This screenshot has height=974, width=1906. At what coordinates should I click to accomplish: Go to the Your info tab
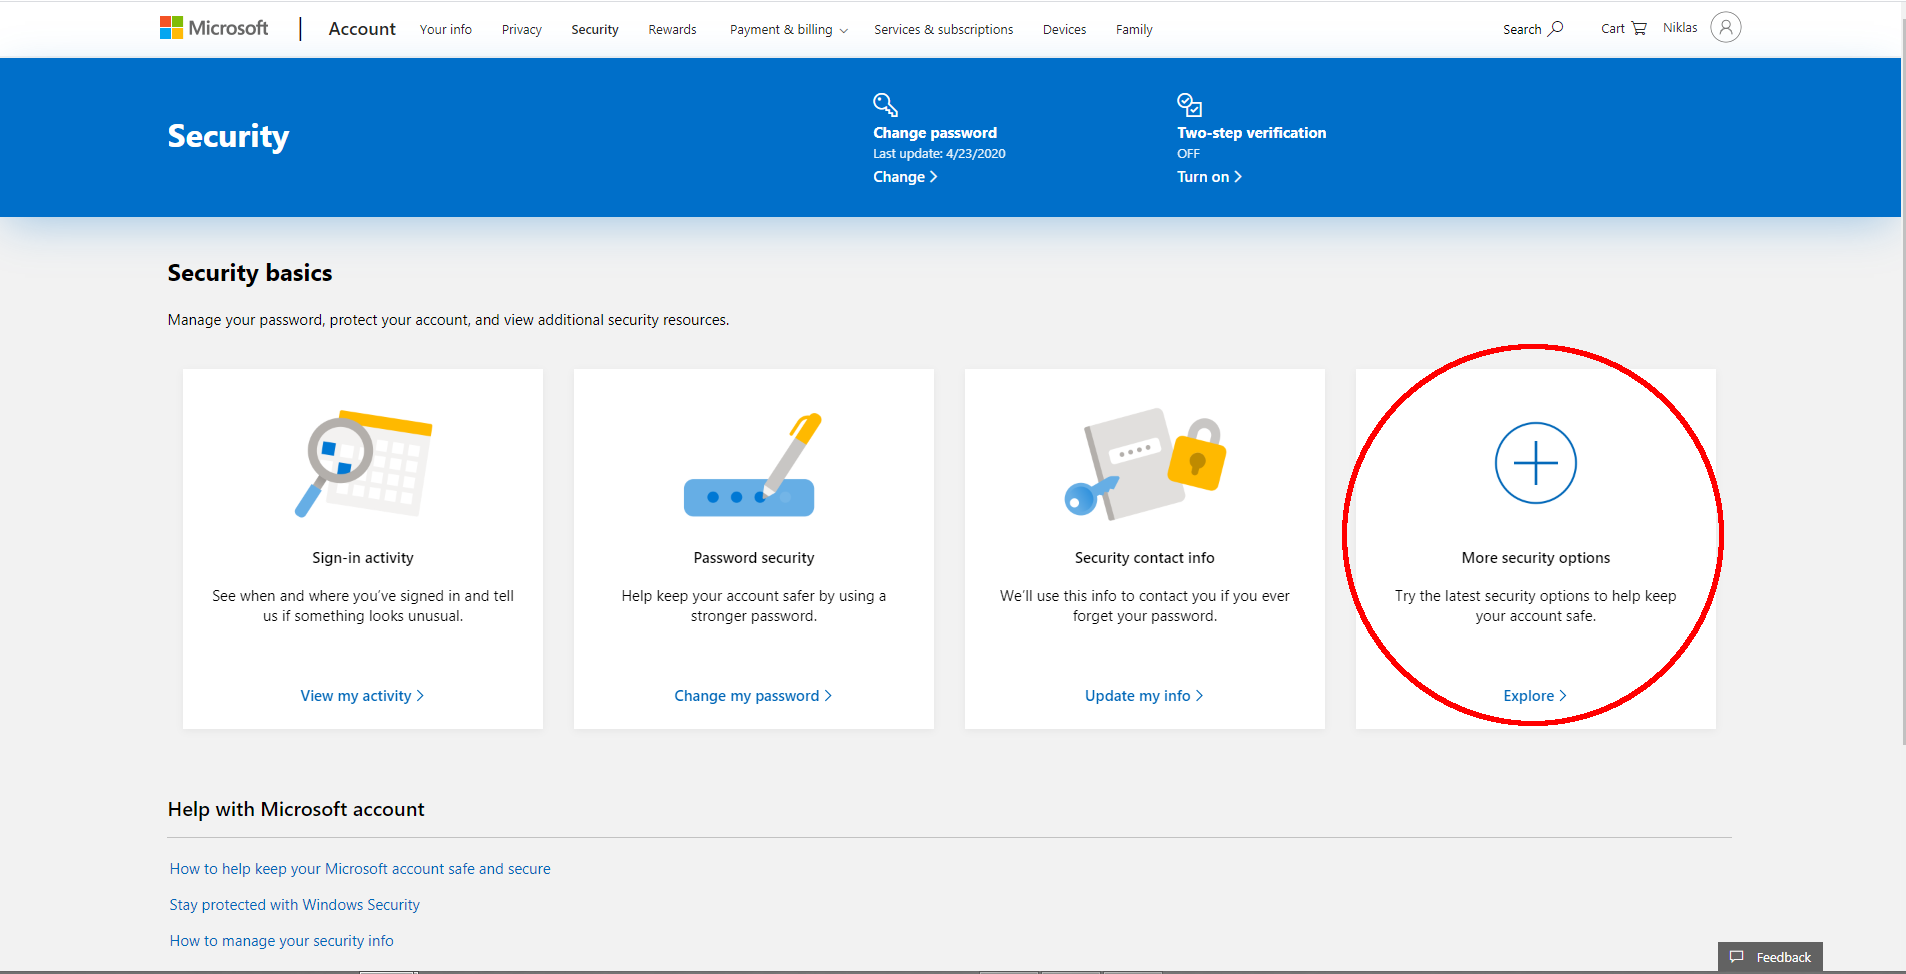point(446,29)
